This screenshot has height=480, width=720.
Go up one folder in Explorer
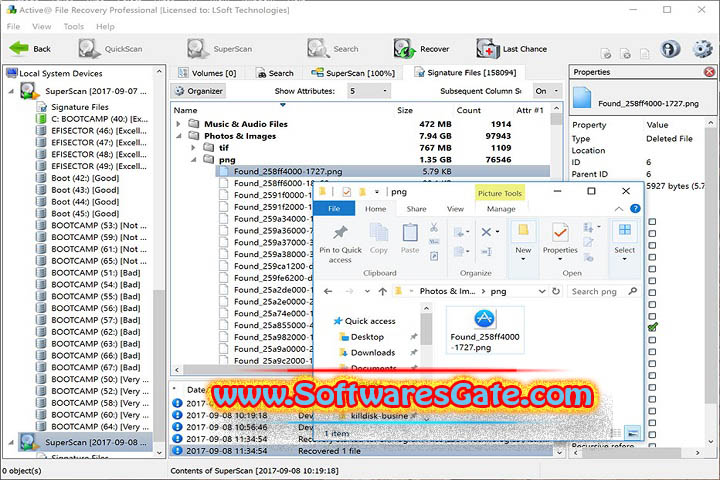click(382, 291)
